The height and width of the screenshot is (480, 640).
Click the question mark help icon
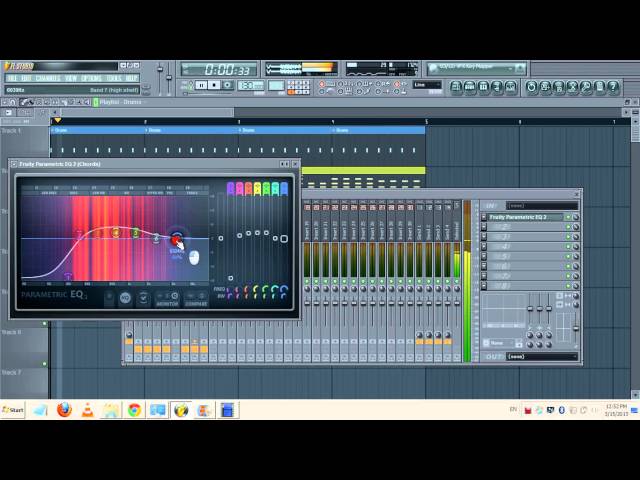click(613, 87)
